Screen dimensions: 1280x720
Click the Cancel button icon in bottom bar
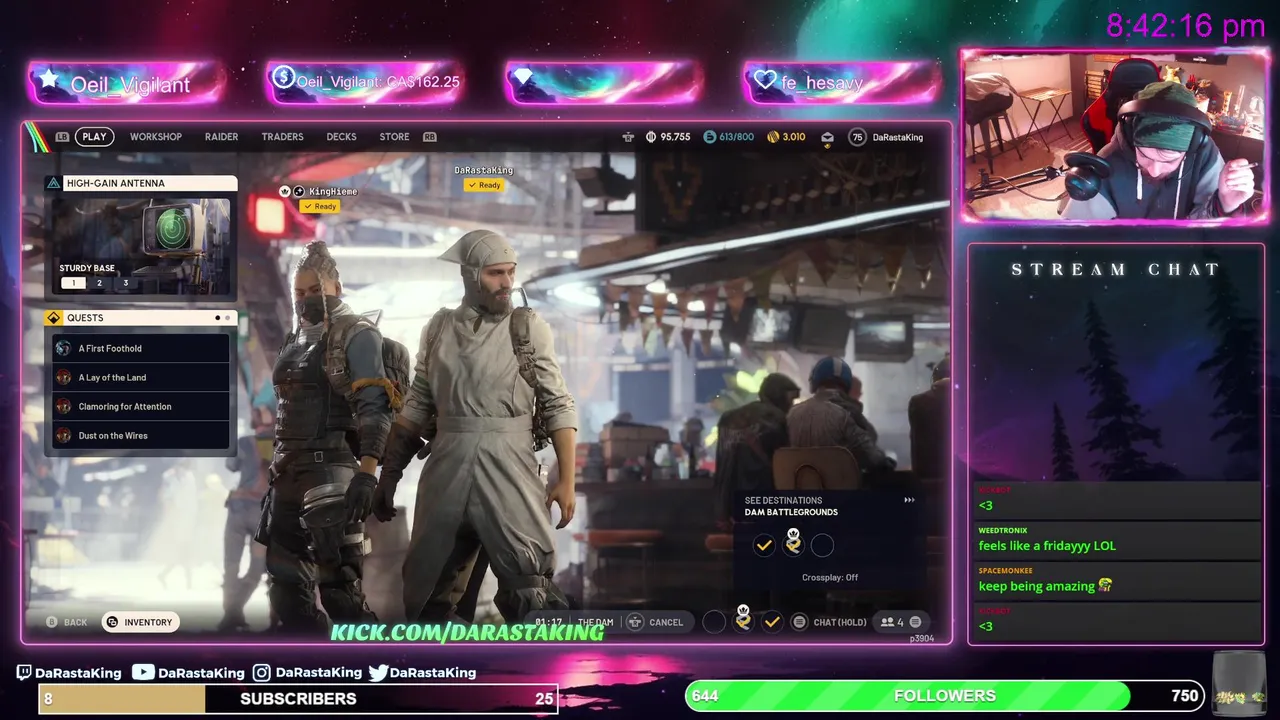(635, 622)
